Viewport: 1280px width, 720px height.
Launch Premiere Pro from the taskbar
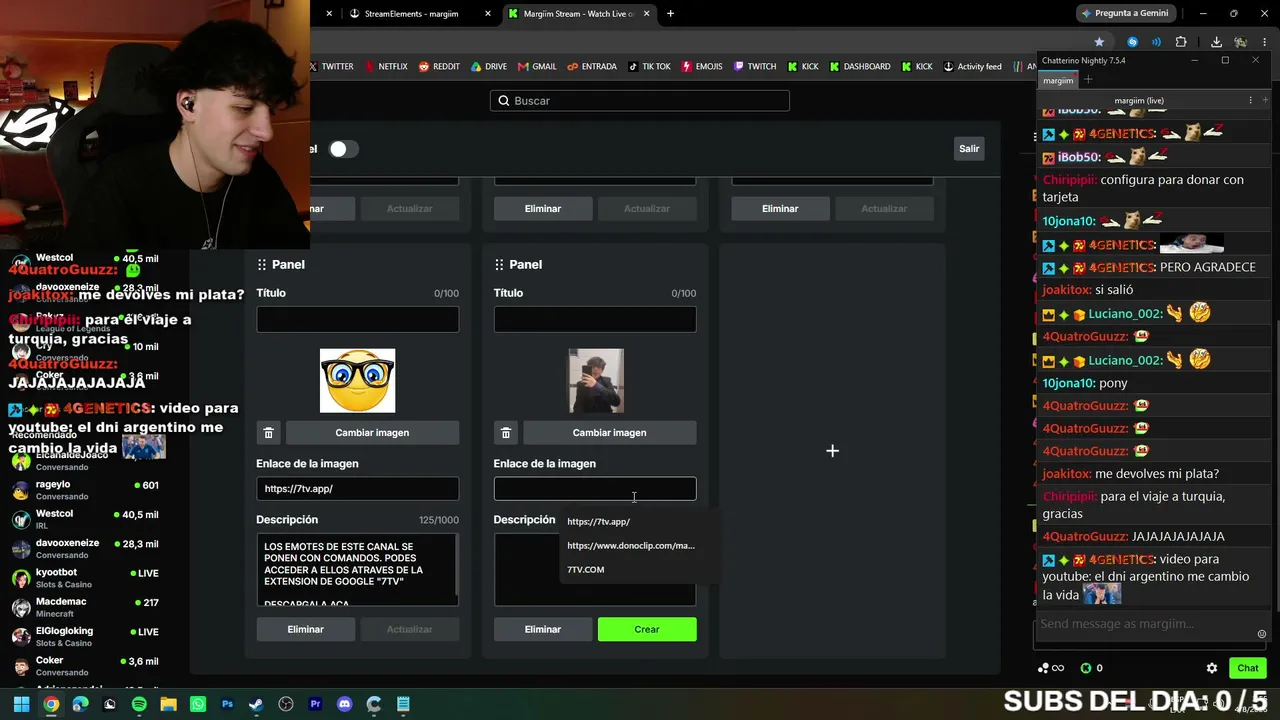(315, 704)
